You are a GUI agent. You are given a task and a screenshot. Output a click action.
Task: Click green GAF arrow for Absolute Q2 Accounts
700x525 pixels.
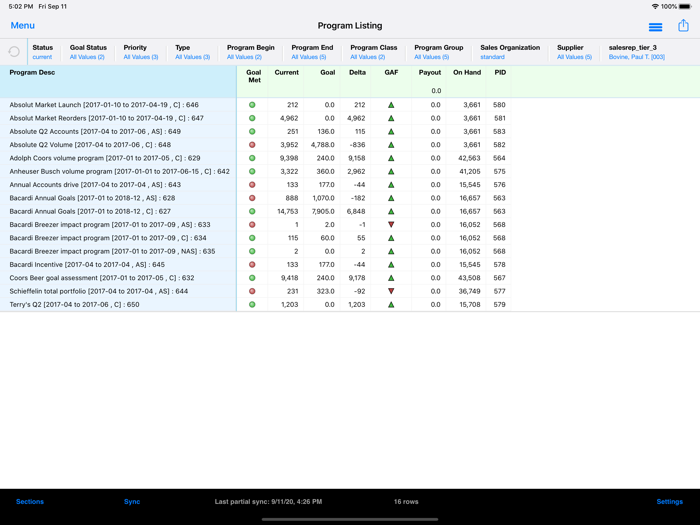tap(391, 132)
